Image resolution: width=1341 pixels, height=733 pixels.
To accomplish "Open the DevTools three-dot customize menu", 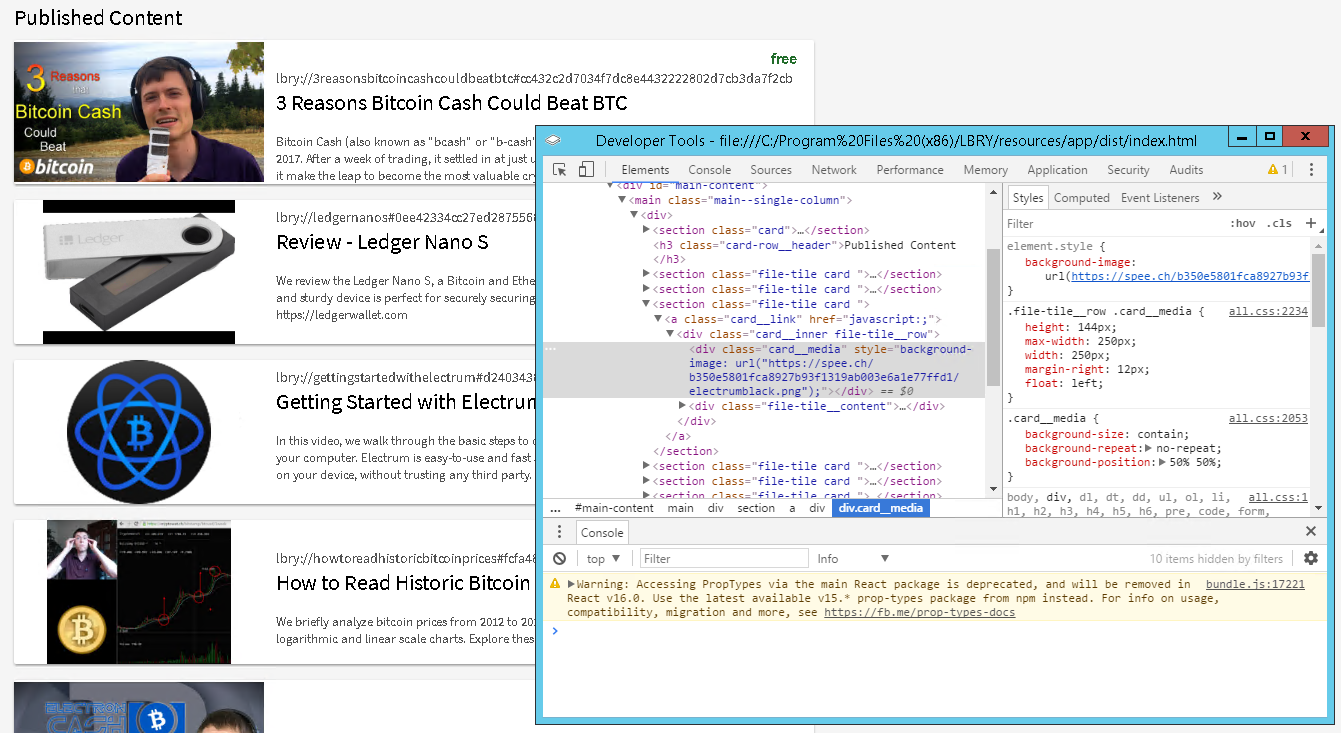I will pyautogui.click(x=1312, y=170).
